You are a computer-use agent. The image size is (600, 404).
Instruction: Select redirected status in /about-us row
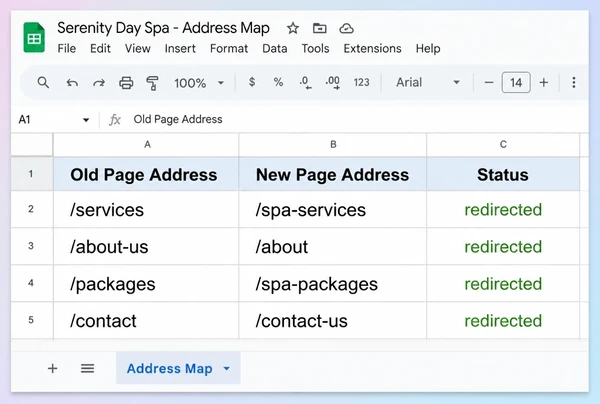pos(503,246)
